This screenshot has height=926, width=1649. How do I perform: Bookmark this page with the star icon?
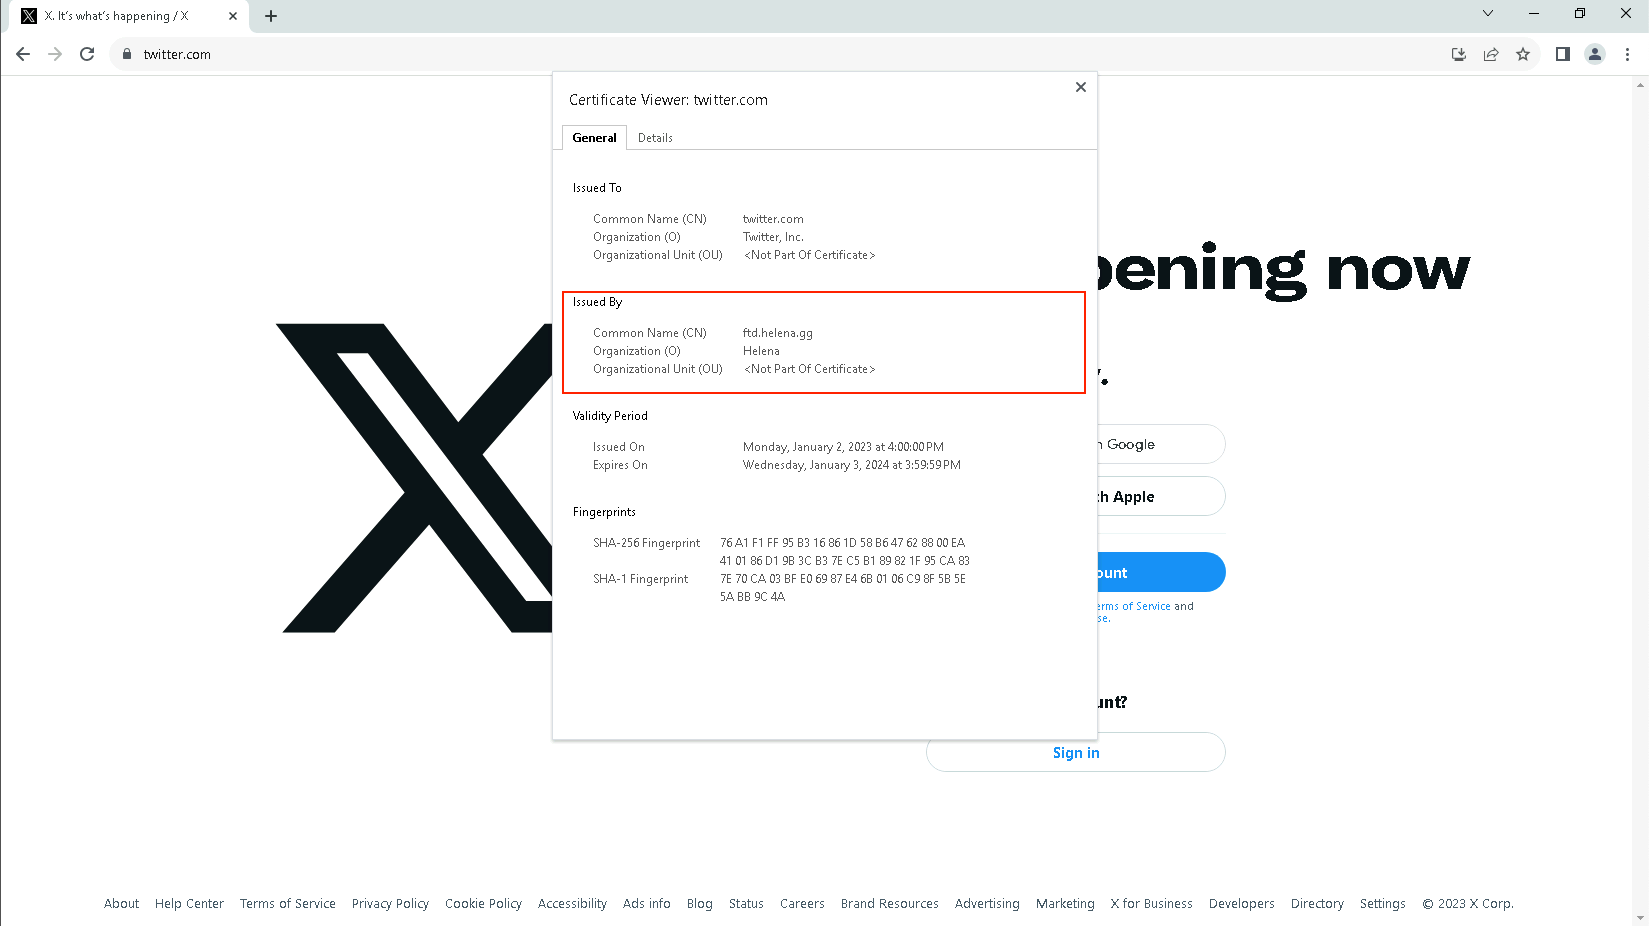(1523, 54)
